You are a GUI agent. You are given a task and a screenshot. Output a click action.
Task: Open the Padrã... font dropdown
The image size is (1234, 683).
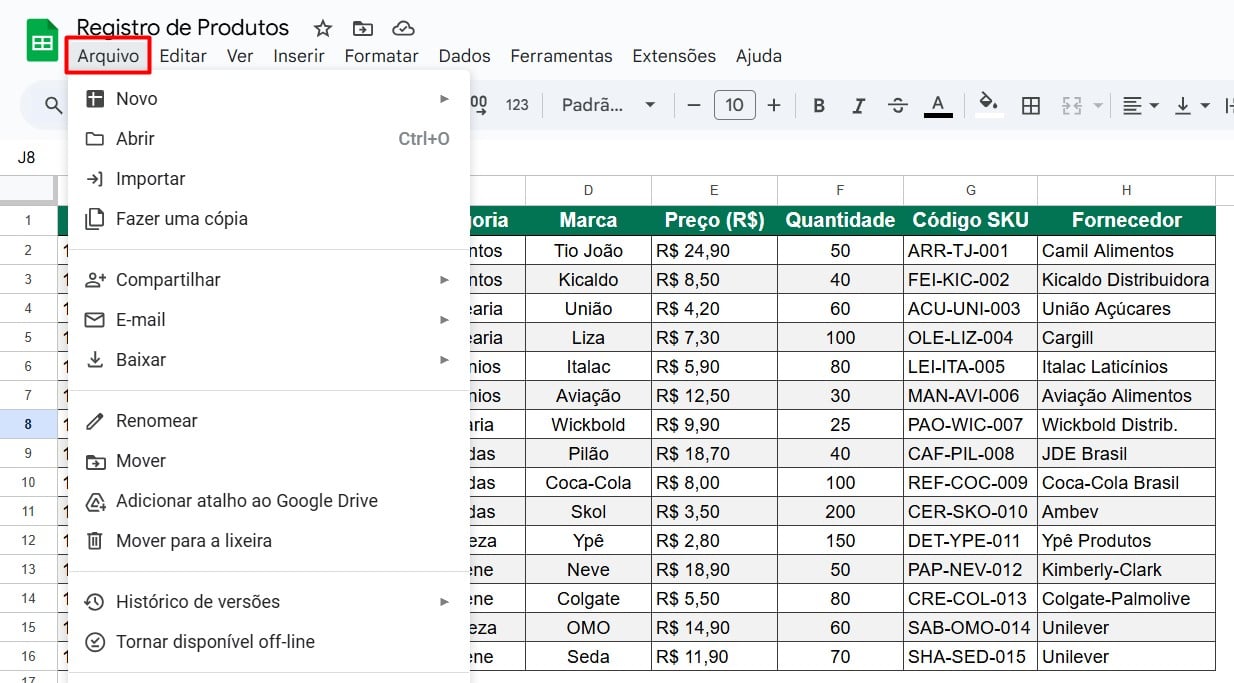608,105
